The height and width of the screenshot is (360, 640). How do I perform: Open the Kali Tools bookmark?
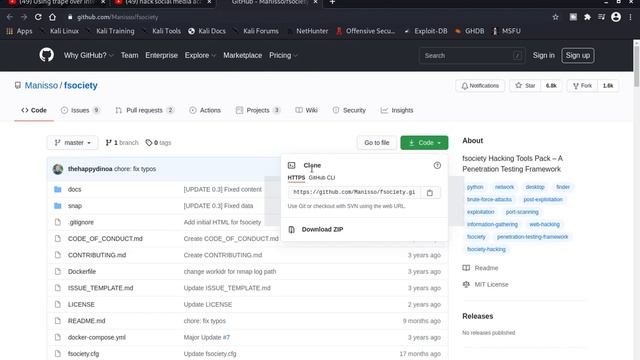(162, 31)
